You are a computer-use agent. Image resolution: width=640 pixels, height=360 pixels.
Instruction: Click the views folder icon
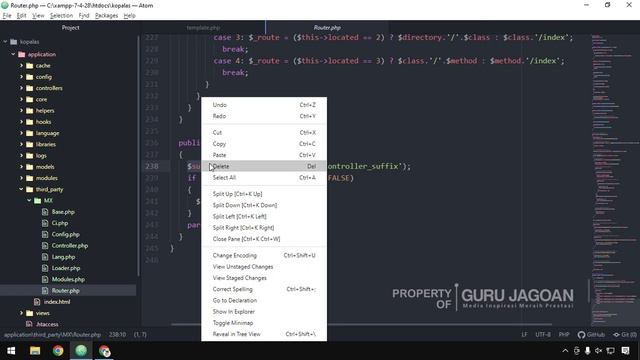coord(29,313)
